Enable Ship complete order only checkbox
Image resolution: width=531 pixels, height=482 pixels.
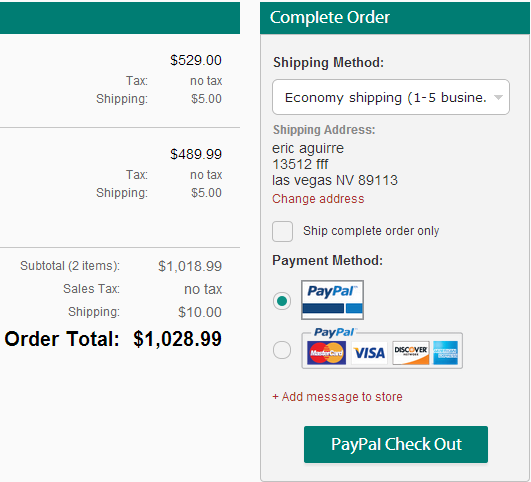(282, 231)
